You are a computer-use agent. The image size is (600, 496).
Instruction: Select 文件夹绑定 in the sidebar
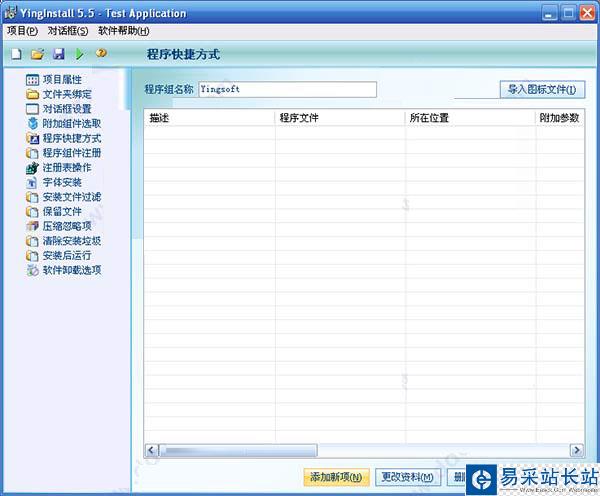pos(67,94)
